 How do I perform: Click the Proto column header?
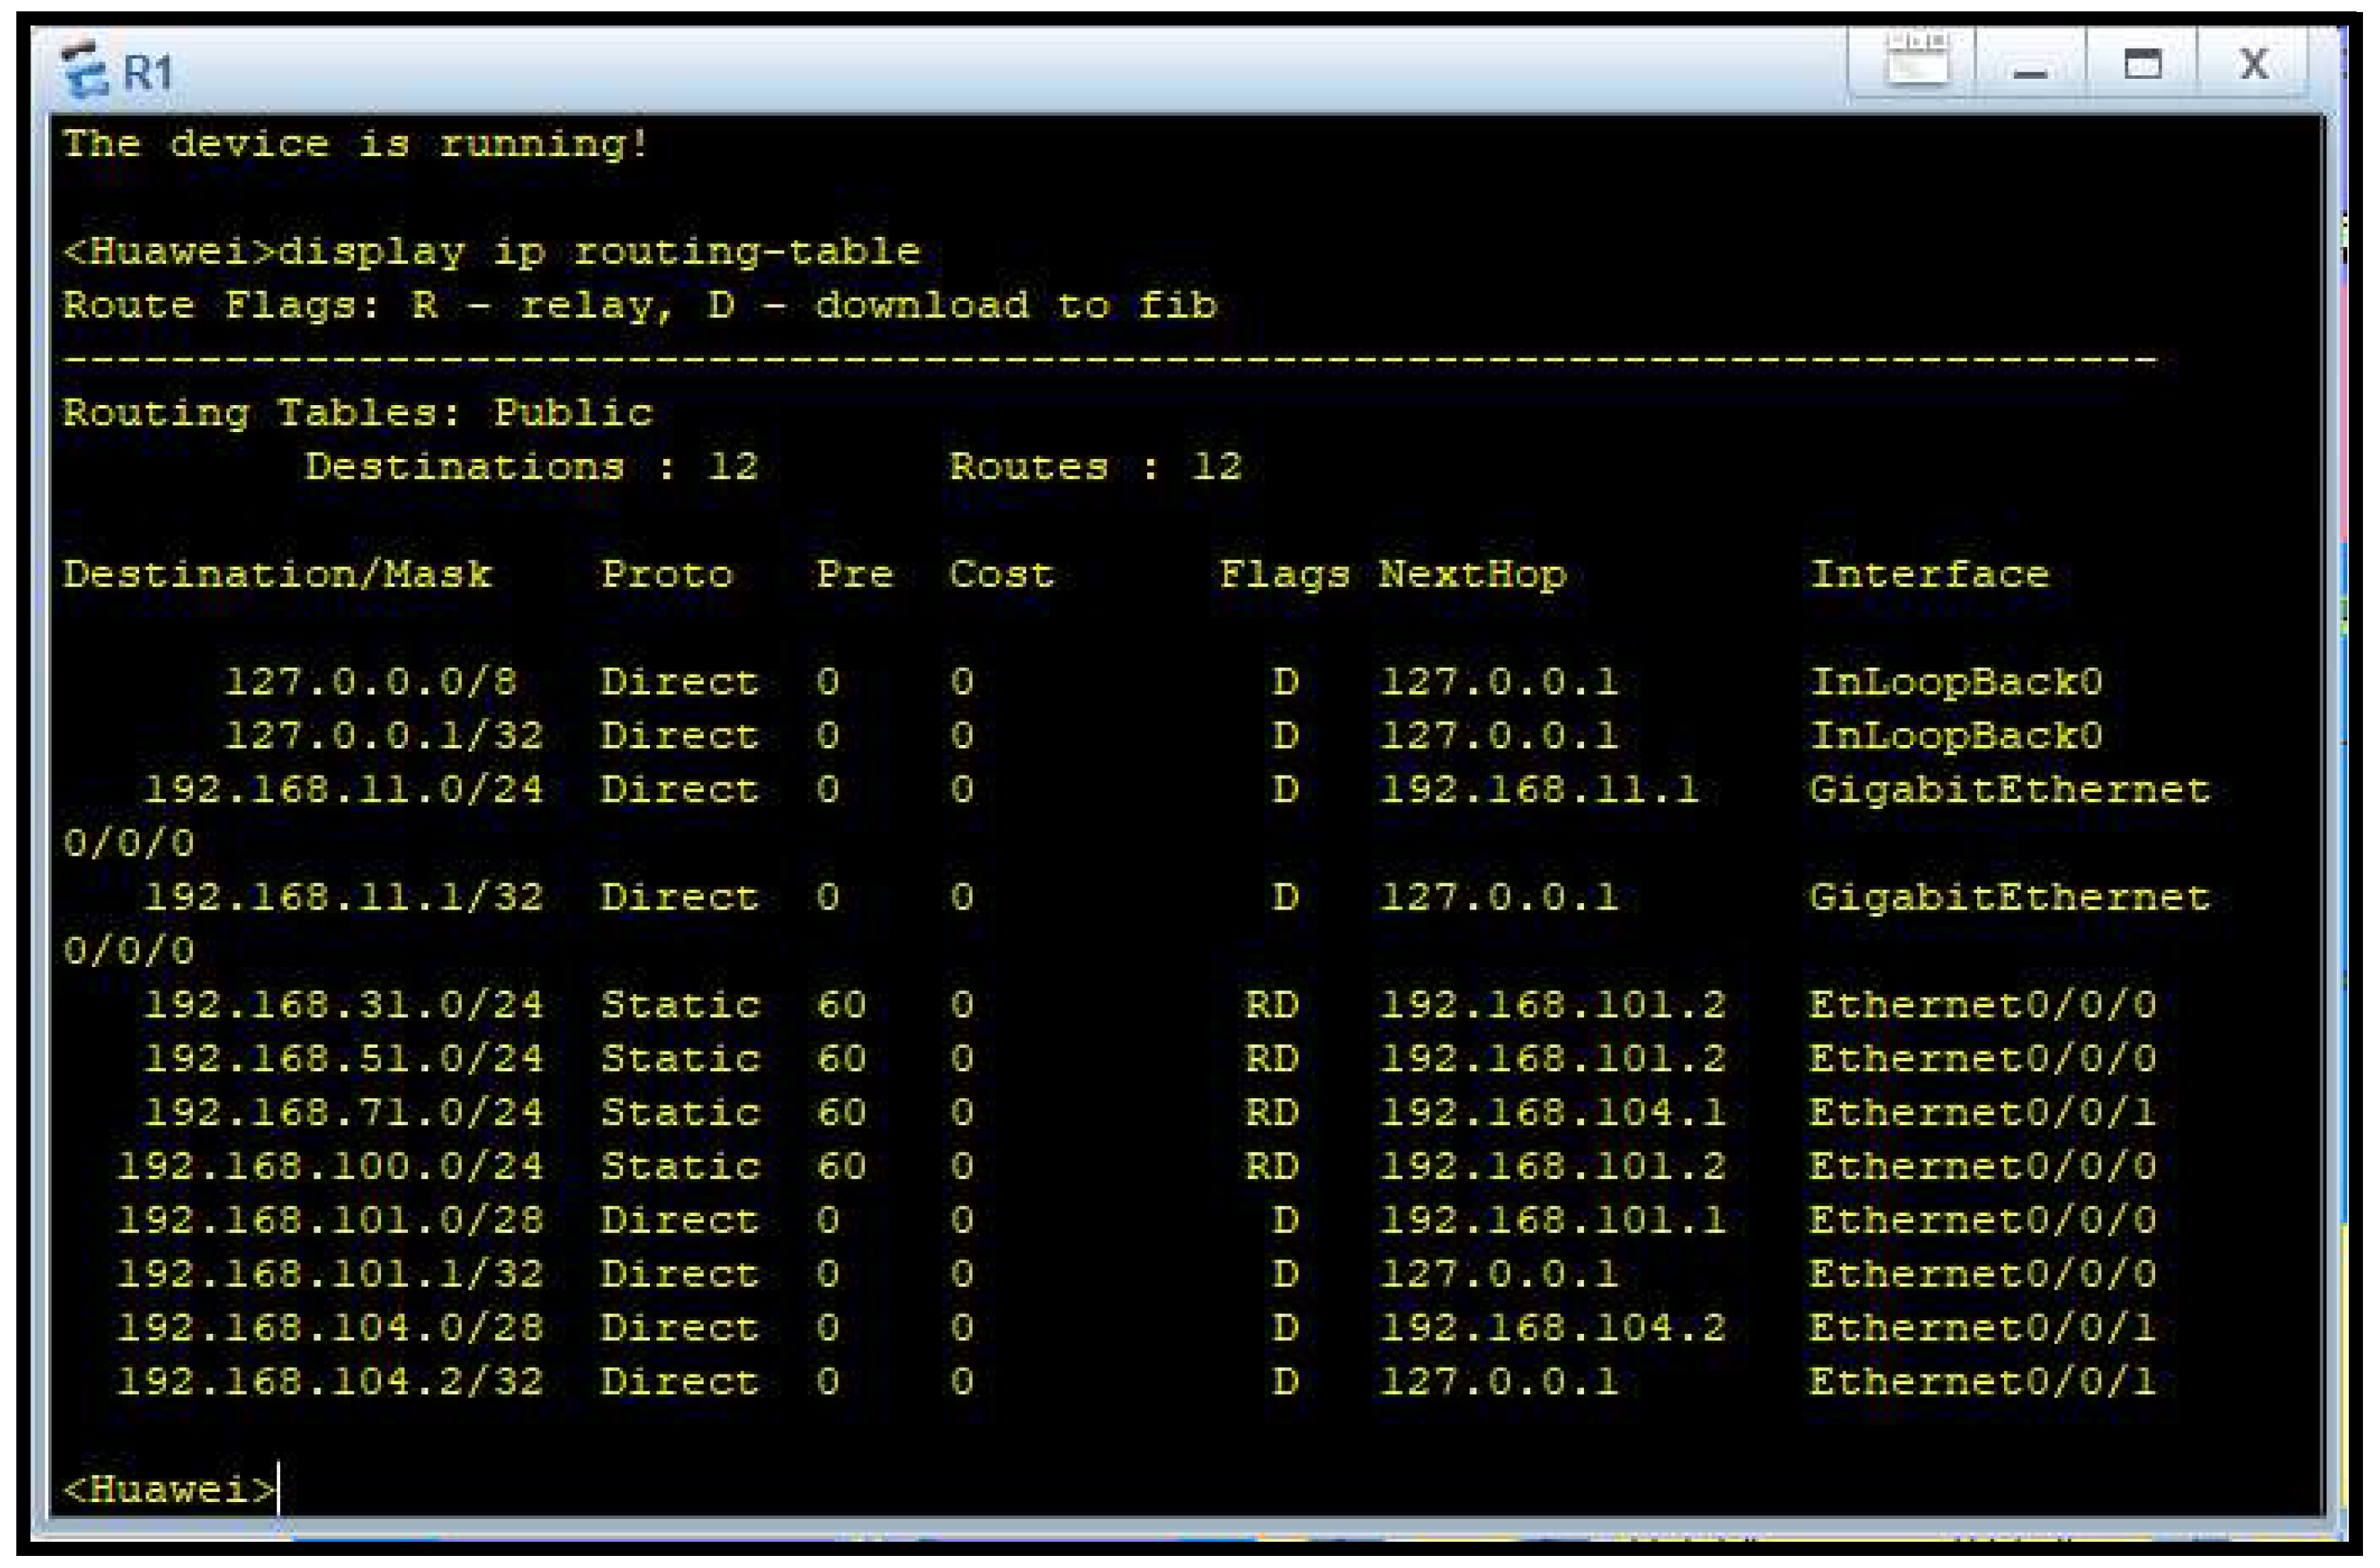point(666,575)
